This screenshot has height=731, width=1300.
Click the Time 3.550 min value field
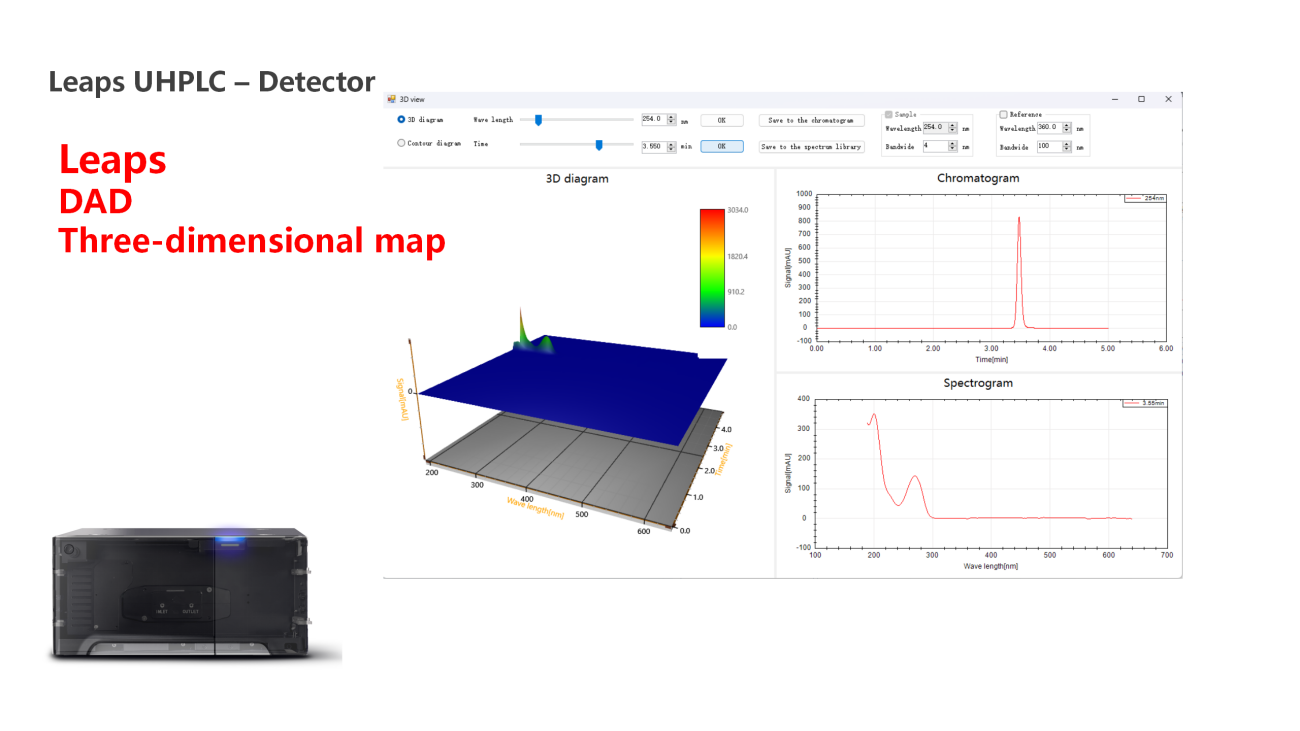click(x=654, y=146)
